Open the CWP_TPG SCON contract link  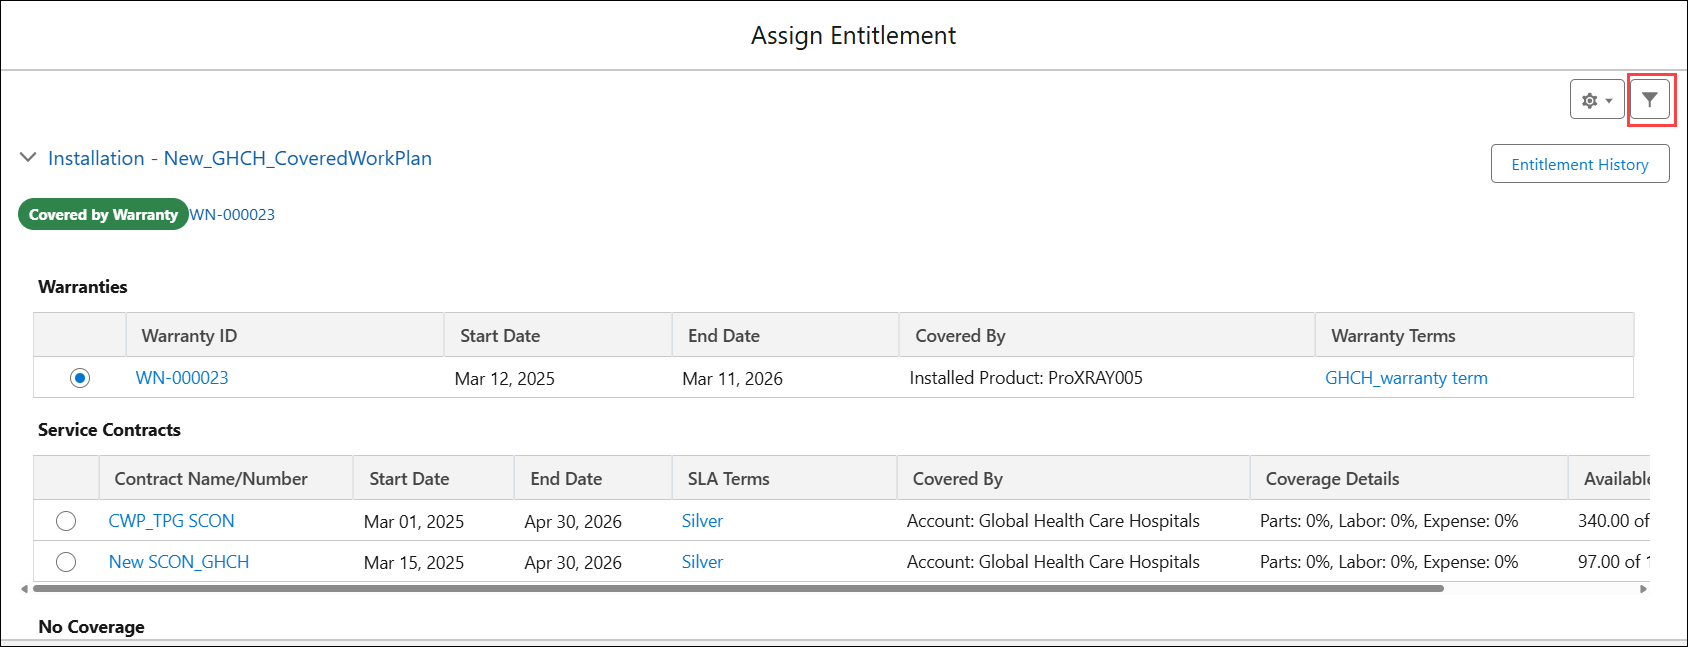(171, 521)
